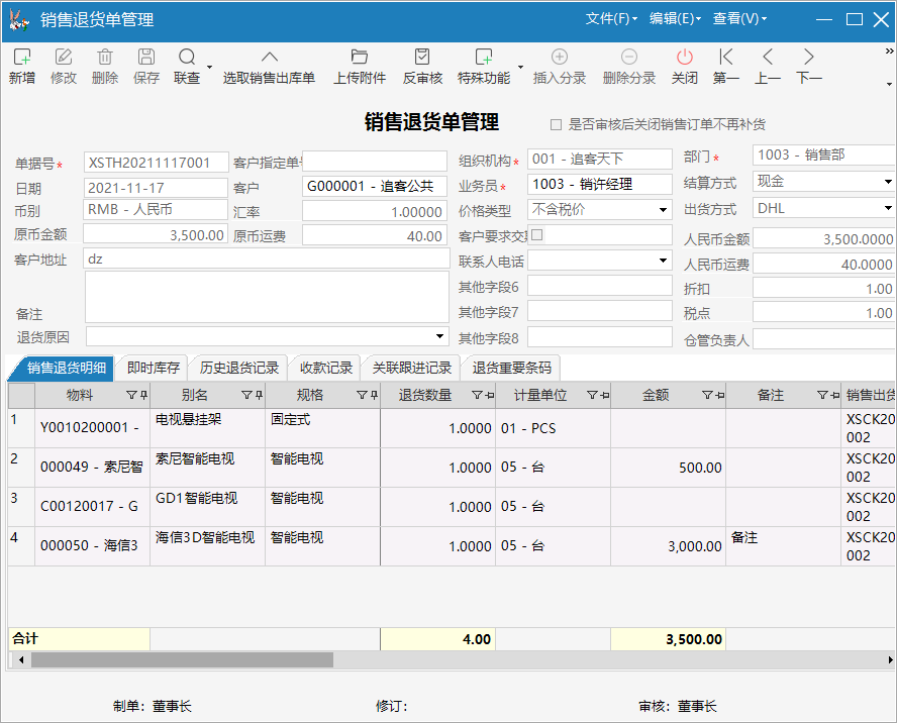Click the red 关闭 power icon
Viewport: 897px width, 724px height.
pyautogui.click(x=684, y=57)
